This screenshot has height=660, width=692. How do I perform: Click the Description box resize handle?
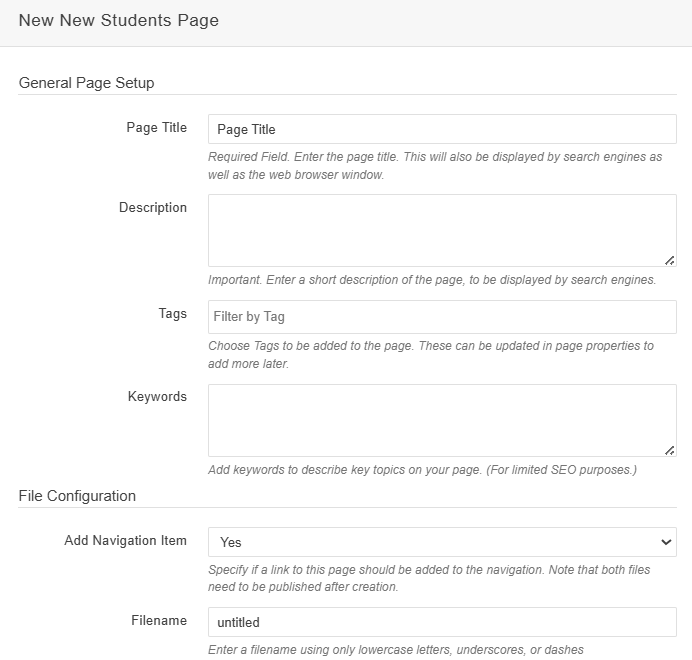669,259
